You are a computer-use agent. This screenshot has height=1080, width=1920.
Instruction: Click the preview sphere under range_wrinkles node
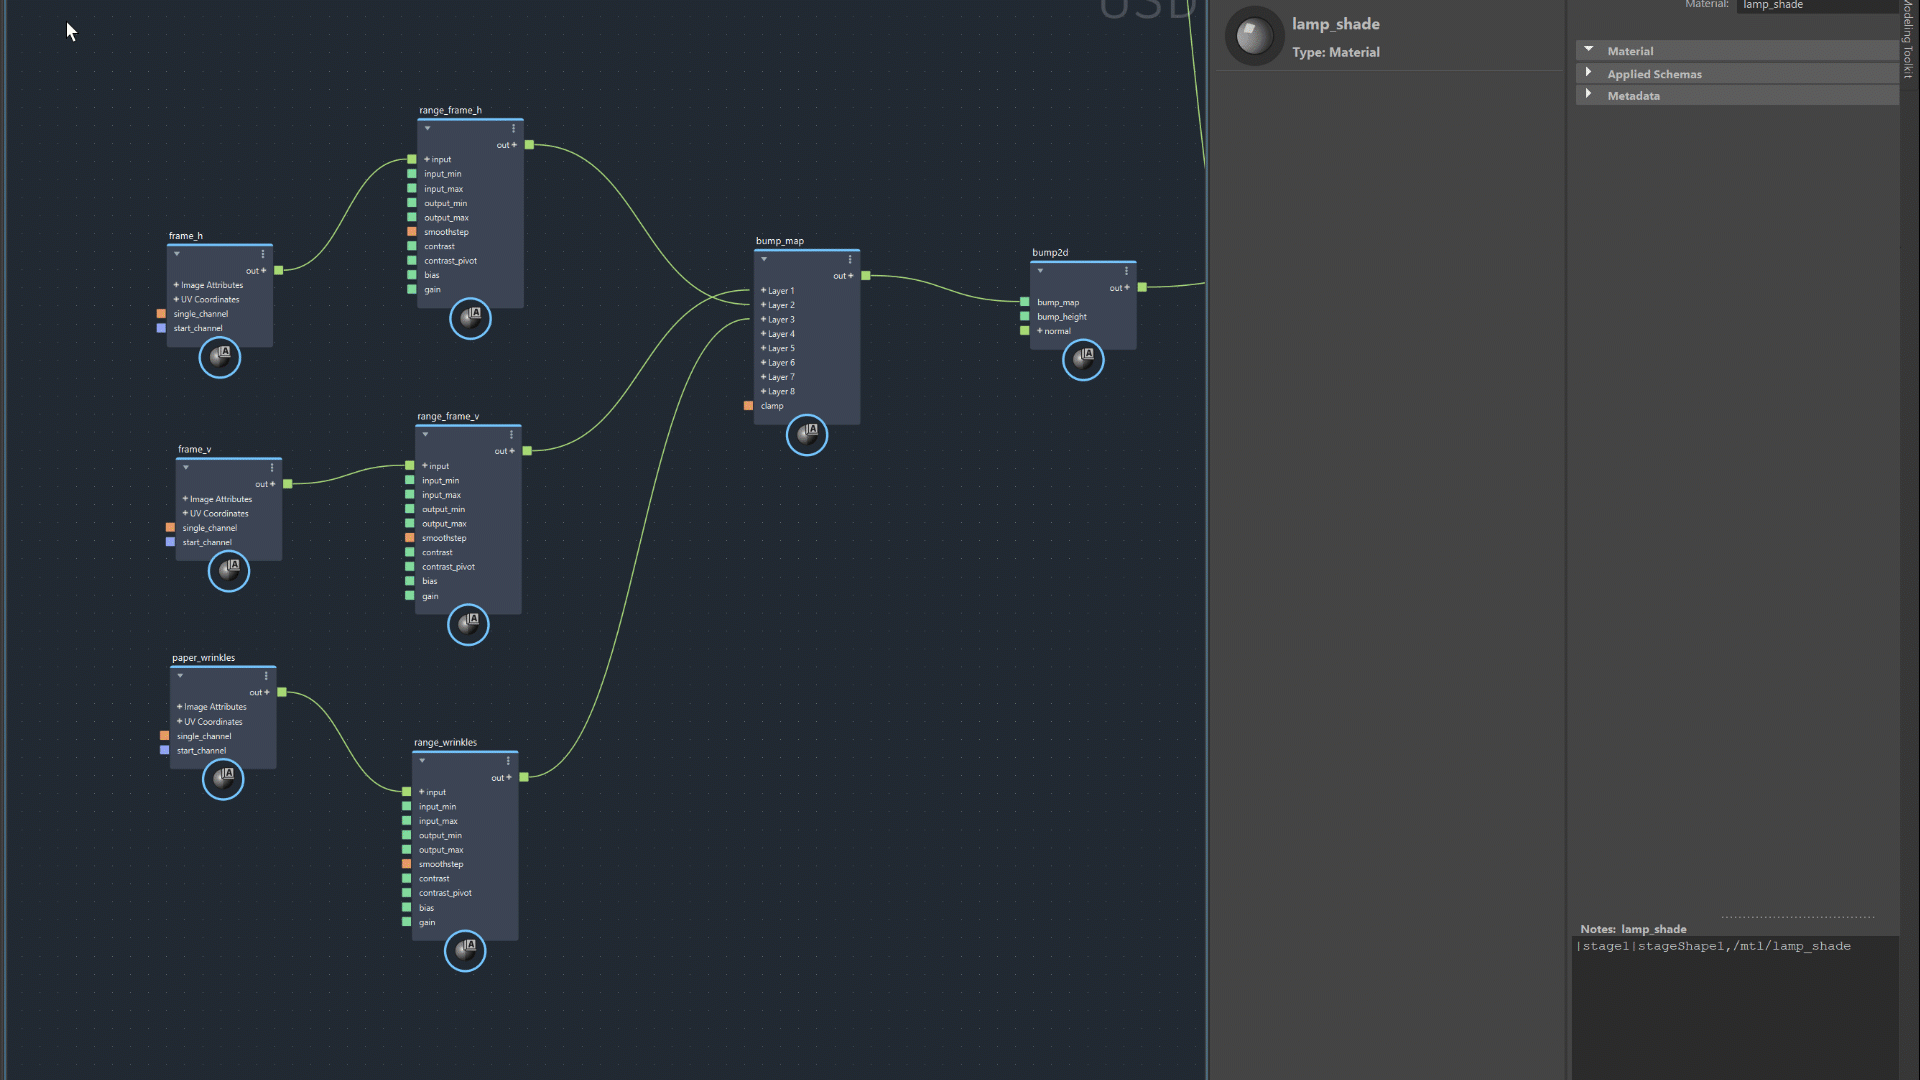464,951
